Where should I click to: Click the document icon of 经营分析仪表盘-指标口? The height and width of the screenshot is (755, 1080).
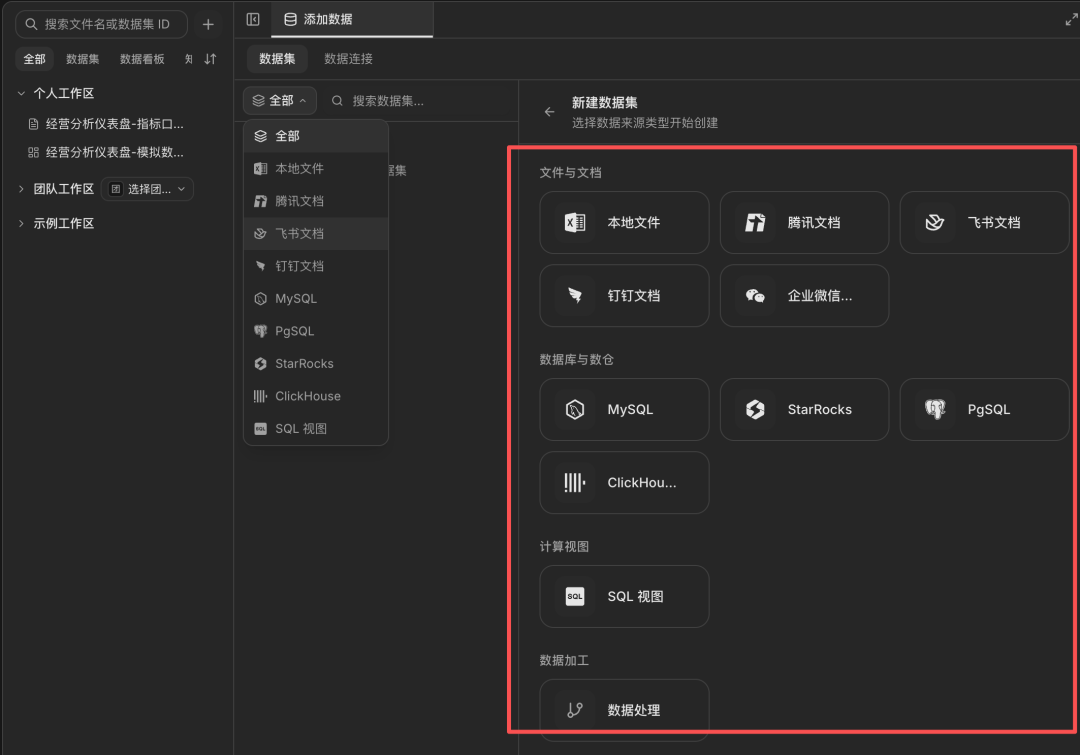[33, 124]
